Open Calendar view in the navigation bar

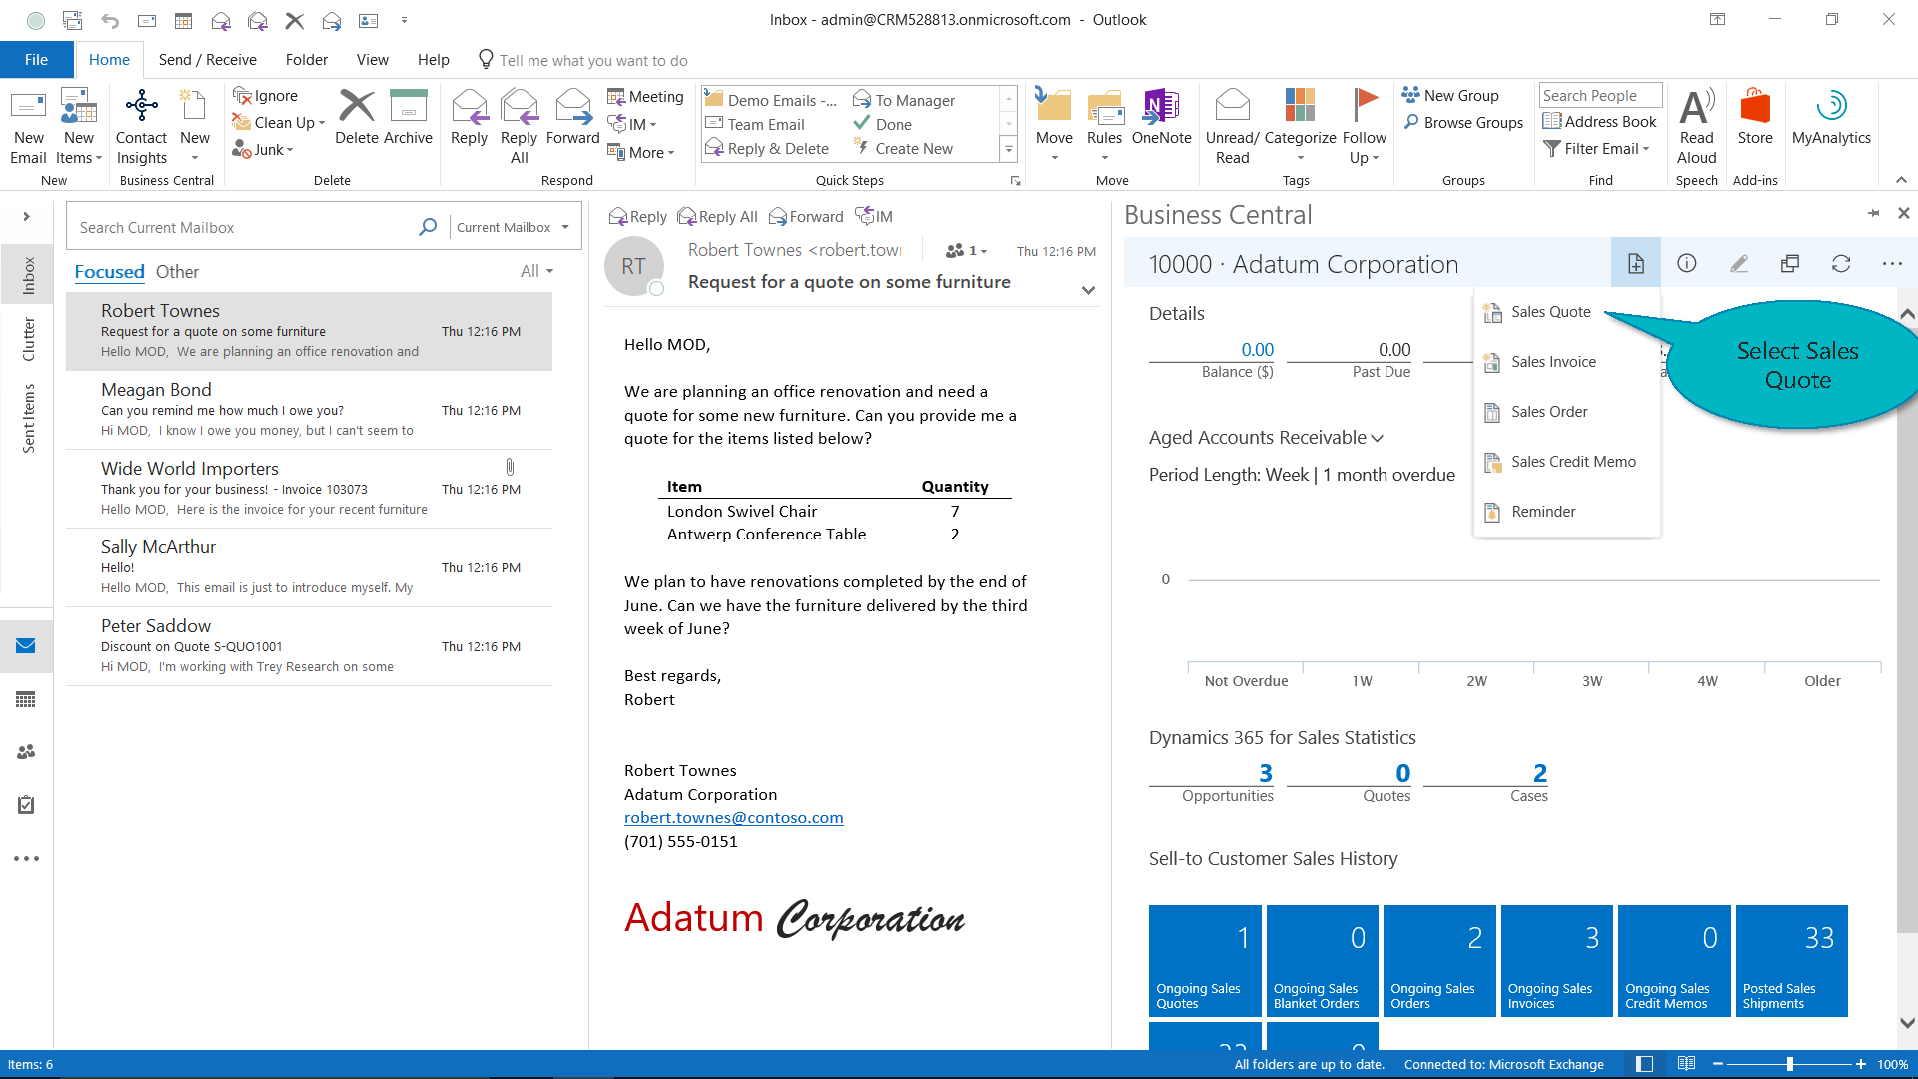point(26,699)
